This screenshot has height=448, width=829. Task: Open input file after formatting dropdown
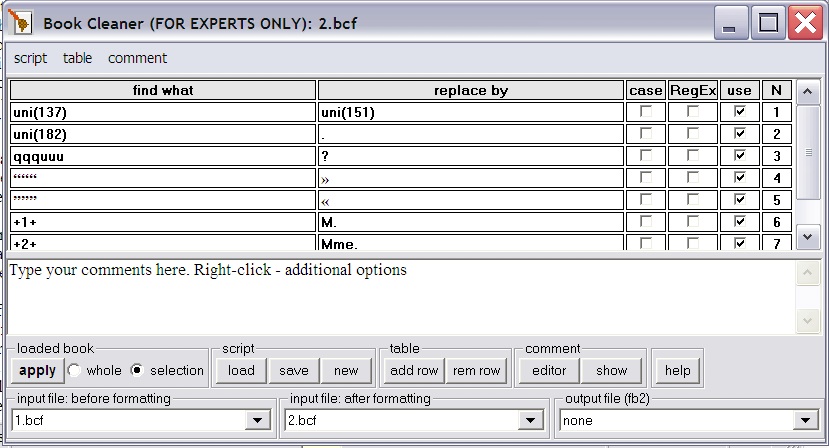(x=531, y=421)
